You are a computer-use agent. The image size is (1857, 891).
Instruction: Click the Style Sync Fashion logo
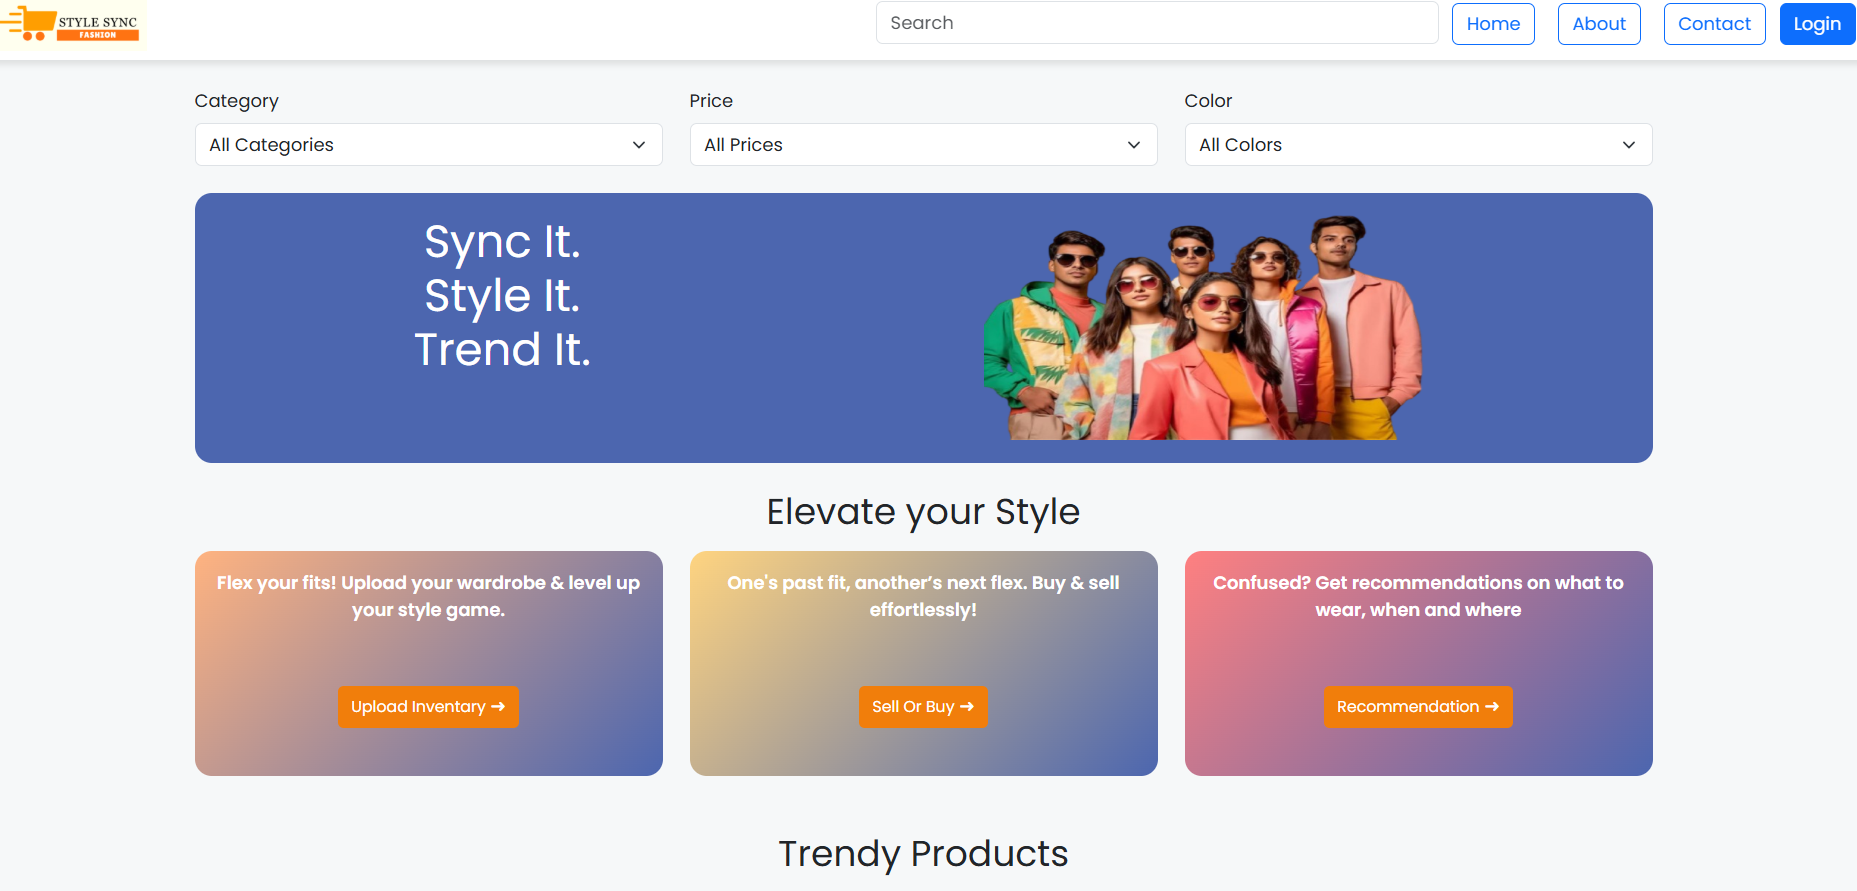(x=72, y=24)
